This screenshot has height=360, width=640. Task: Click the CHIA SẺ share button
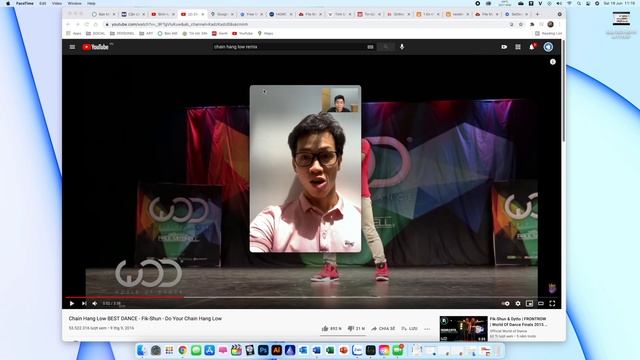[x=383, y=329]
